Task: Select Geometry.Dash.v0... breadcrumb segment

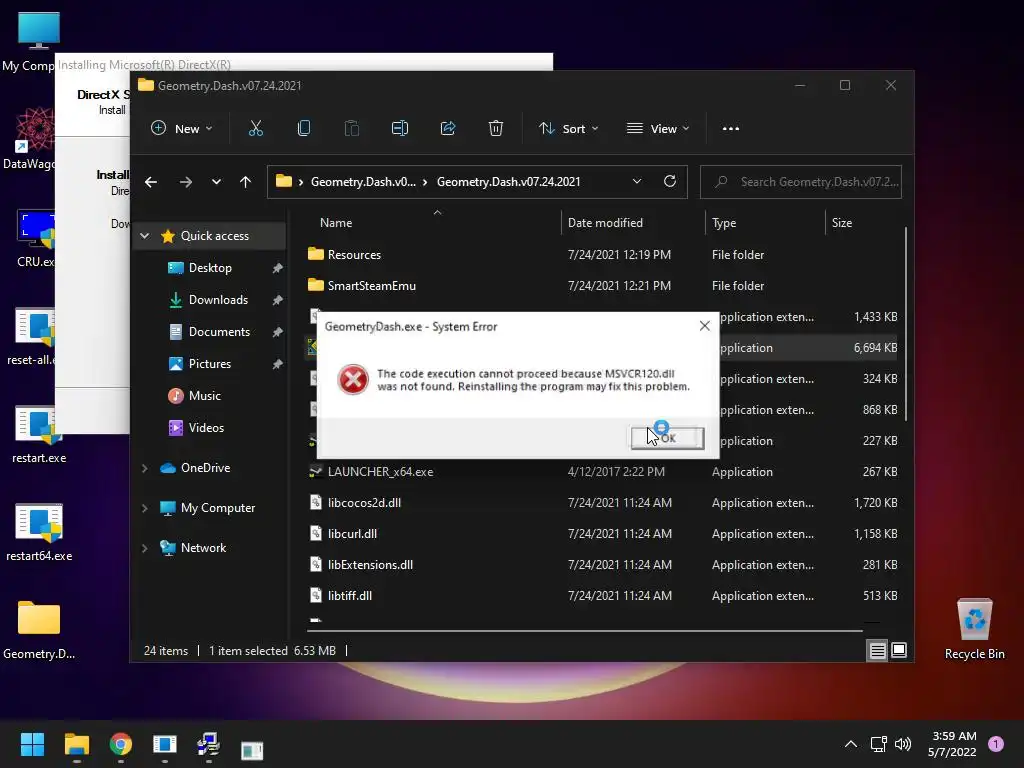Action: (x=363, y=182)
